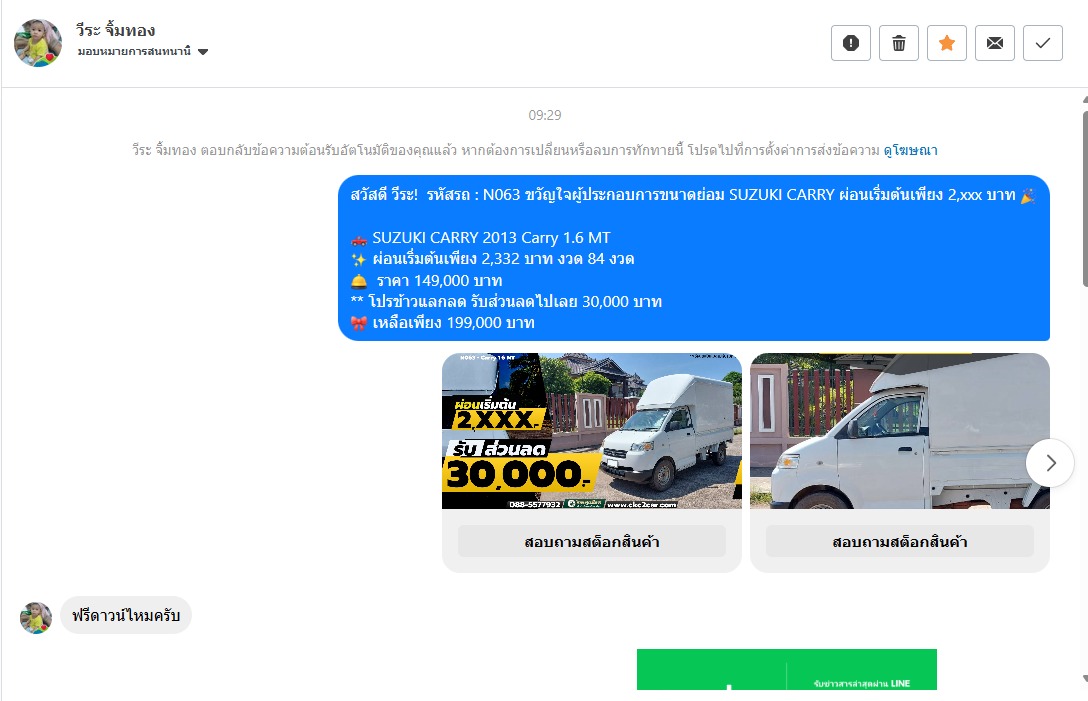The width and height of the screenshot is (1088, 701).
Task: Open the green LINE banner image
Action: pyautogui.click(x=787, y=669)
